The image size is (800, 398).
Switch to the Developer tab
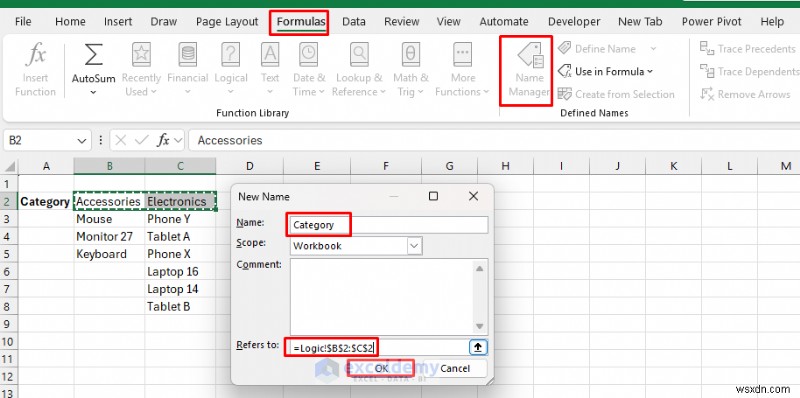574,22
